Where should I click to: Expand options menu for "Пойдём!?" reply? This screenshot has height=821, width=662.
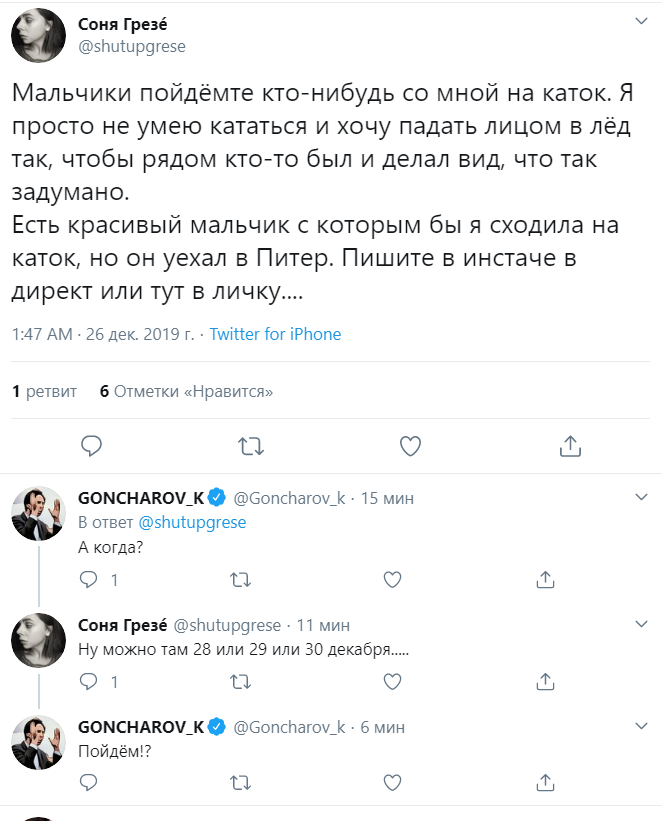pos(641,725)
